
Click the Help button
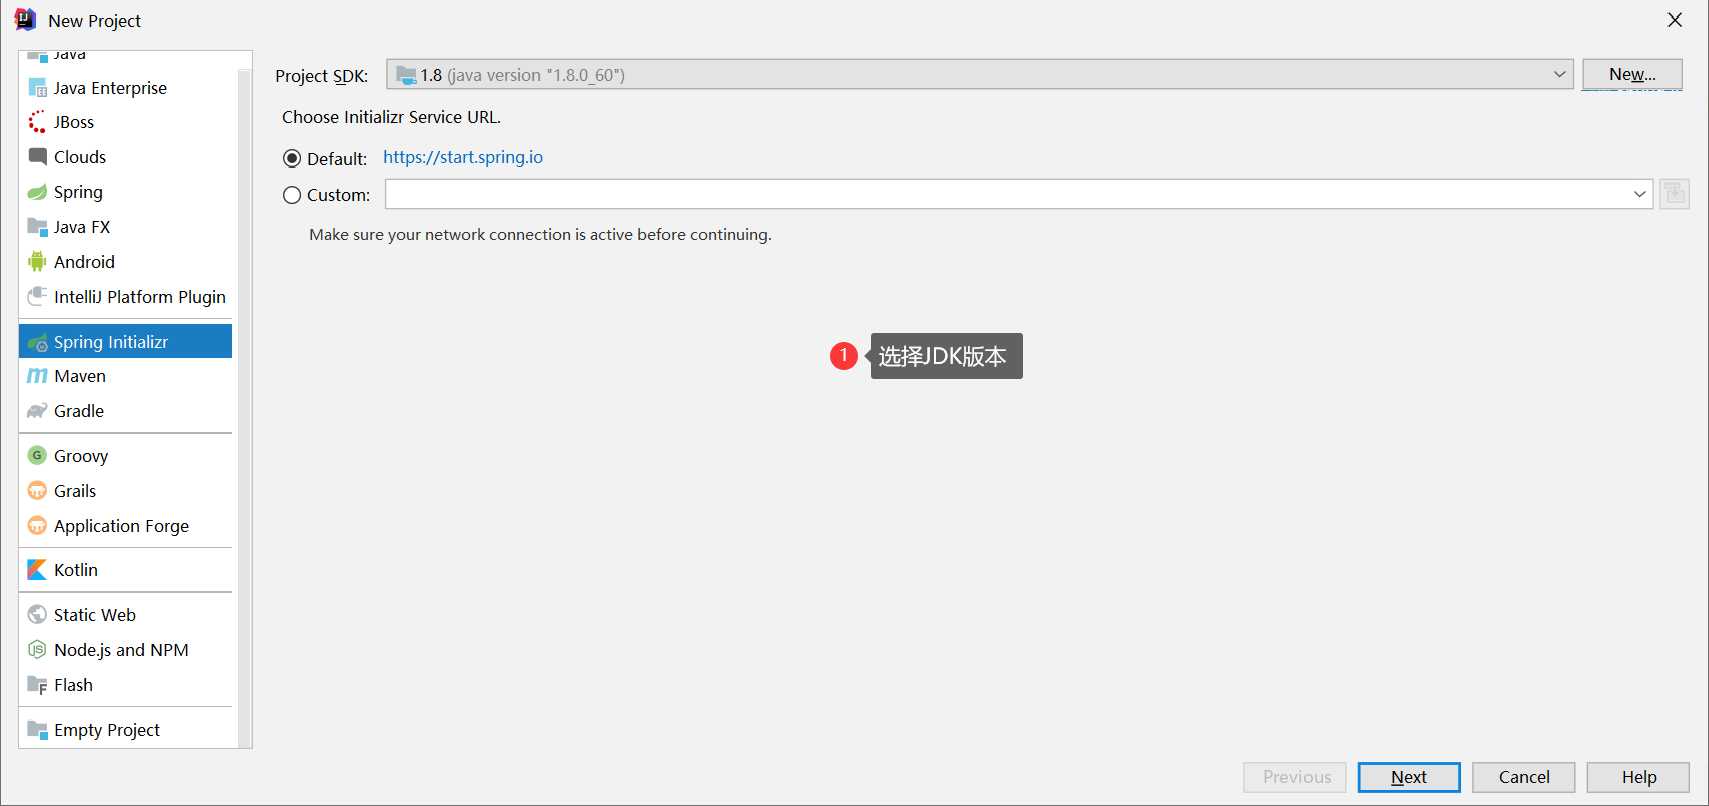click(1639, 777)
